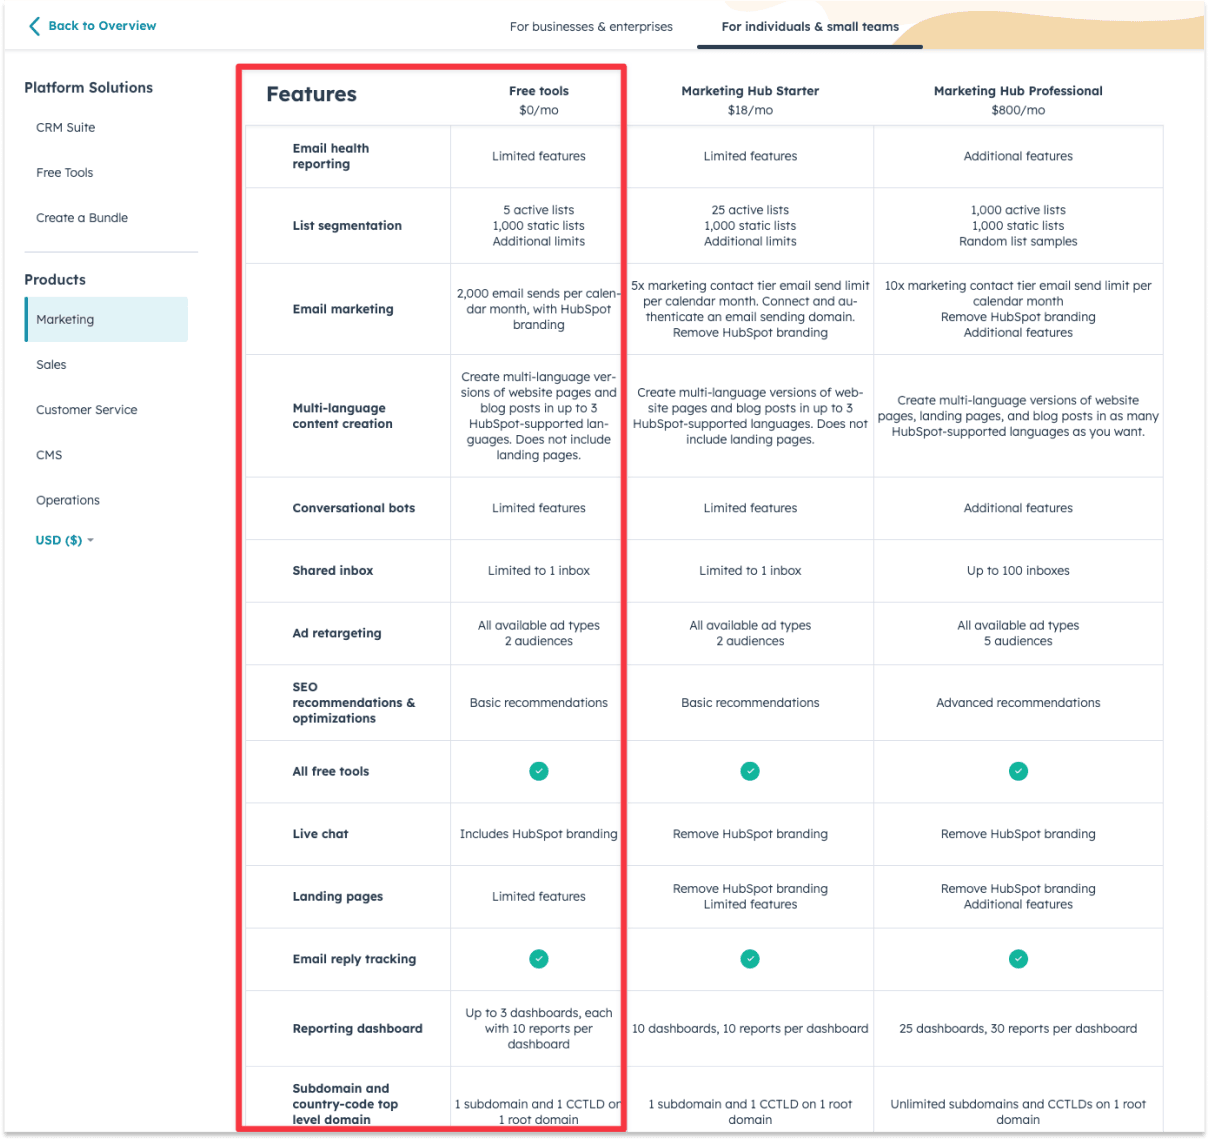Click the Marketing Hub Starter $18/mo column header

tap(749, 99)
